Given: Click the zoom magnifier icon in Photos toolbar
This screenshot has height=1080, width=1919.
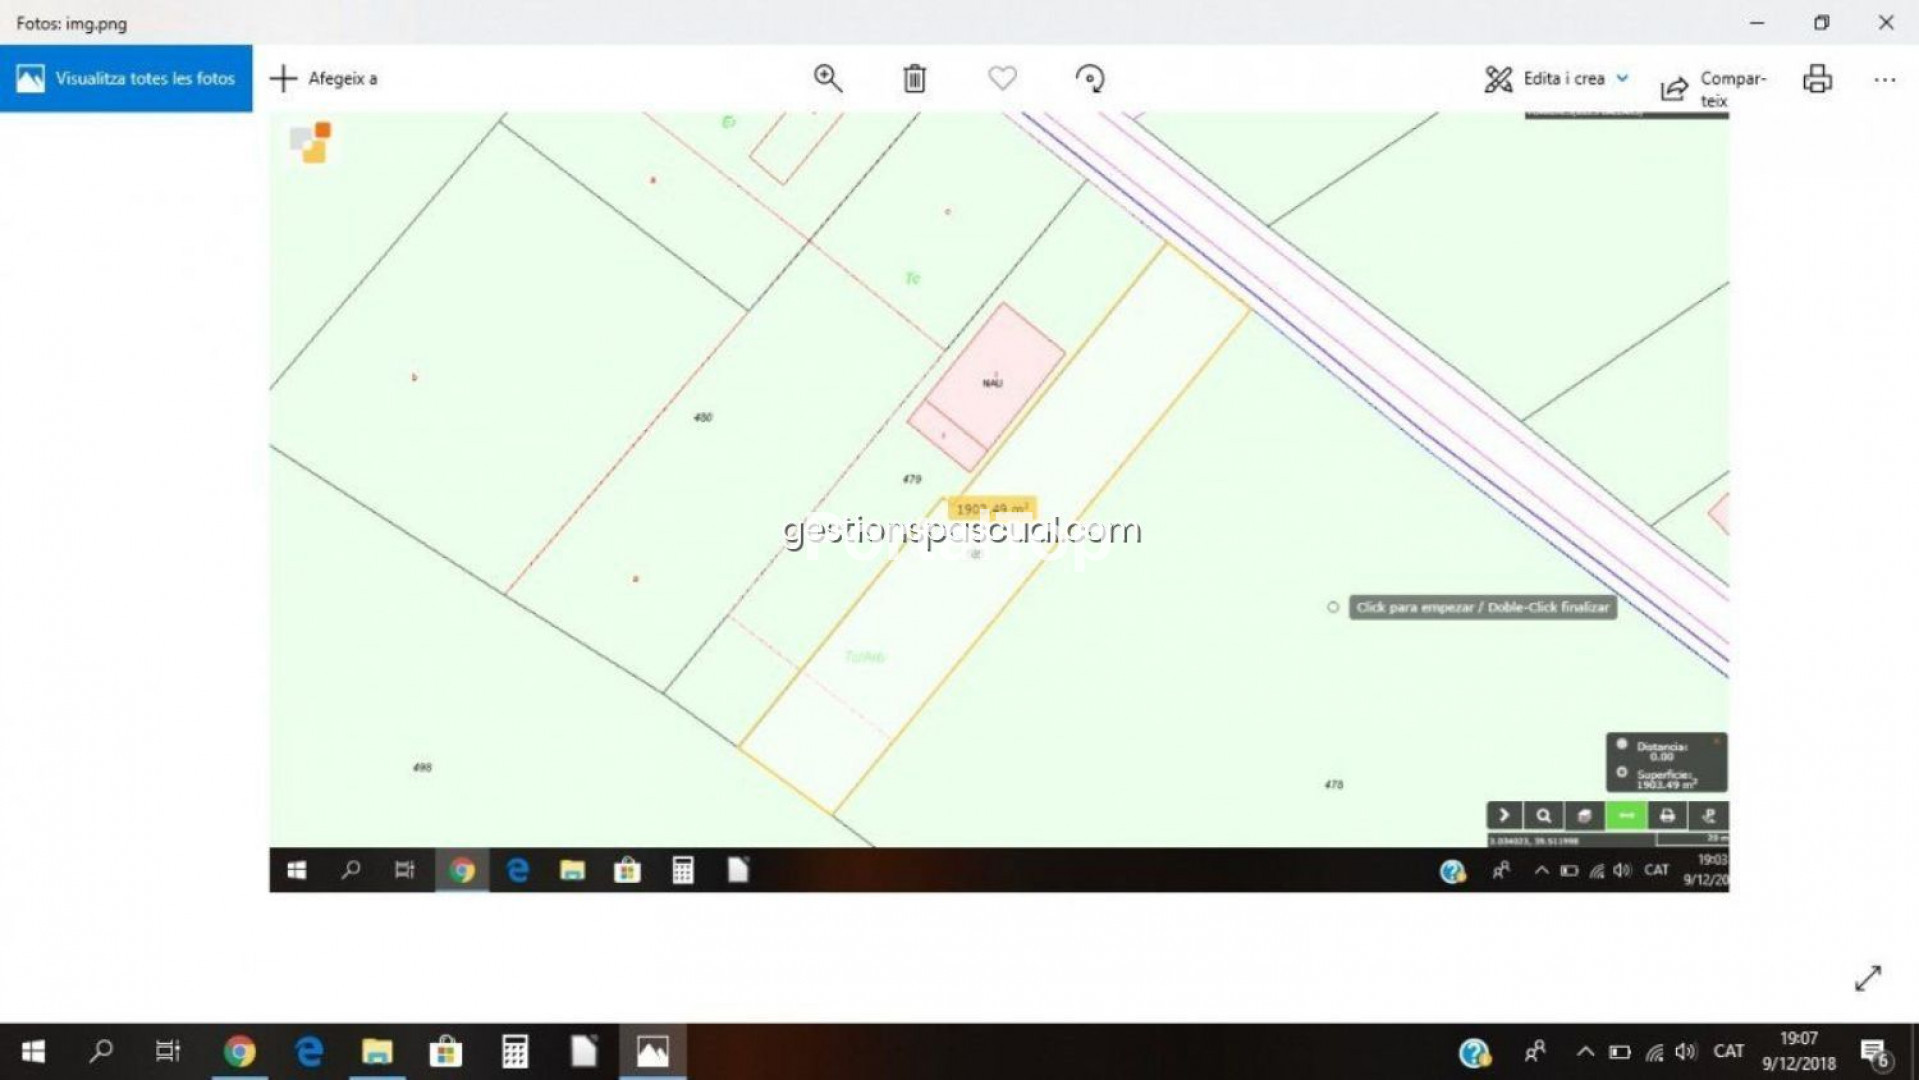Looking at the screenshot, I should 827,78.
